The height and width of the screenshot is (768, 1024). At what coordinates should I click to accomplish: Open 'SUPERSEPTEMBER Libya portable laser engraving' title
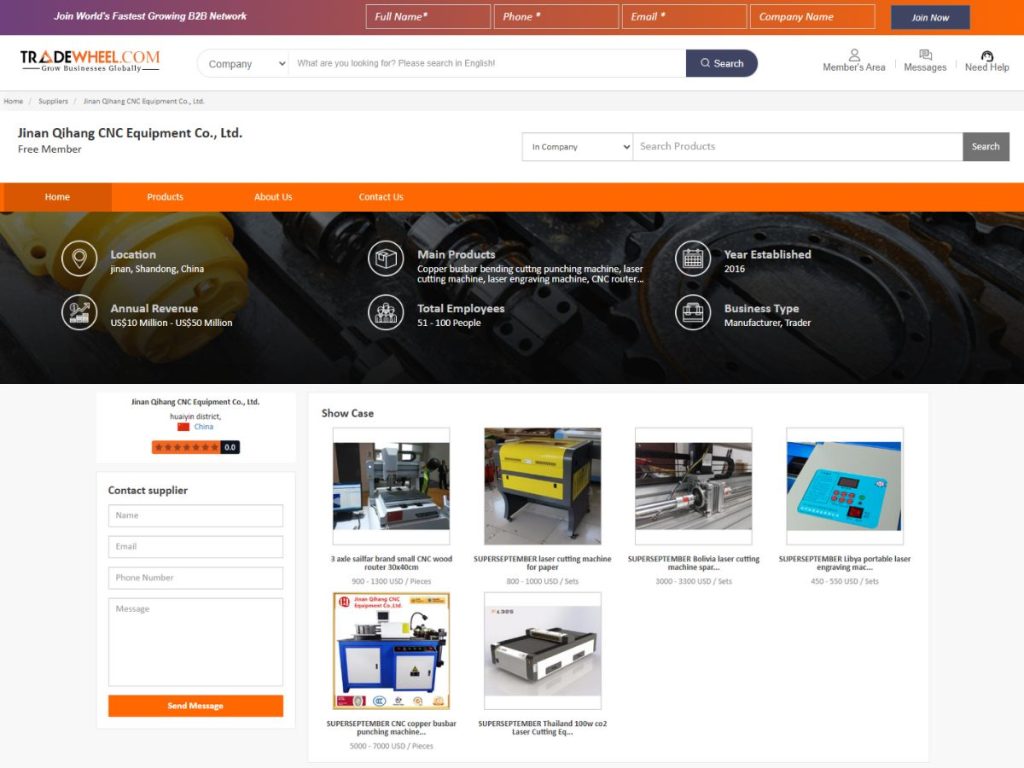click(844, 563)
